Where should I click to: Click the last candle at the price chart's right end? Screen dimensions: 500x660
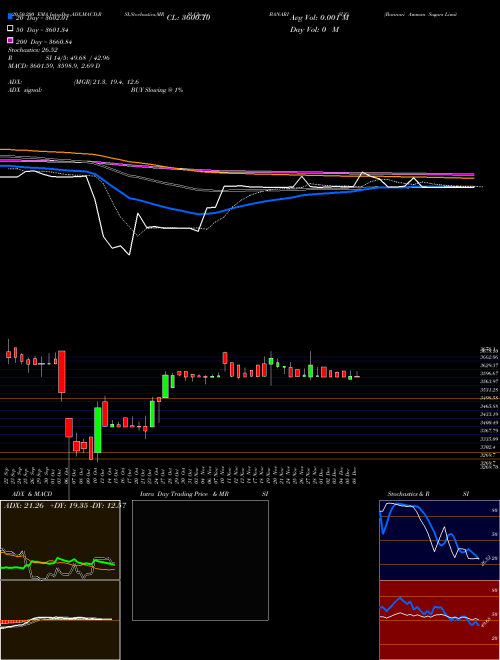coord(357,377)
